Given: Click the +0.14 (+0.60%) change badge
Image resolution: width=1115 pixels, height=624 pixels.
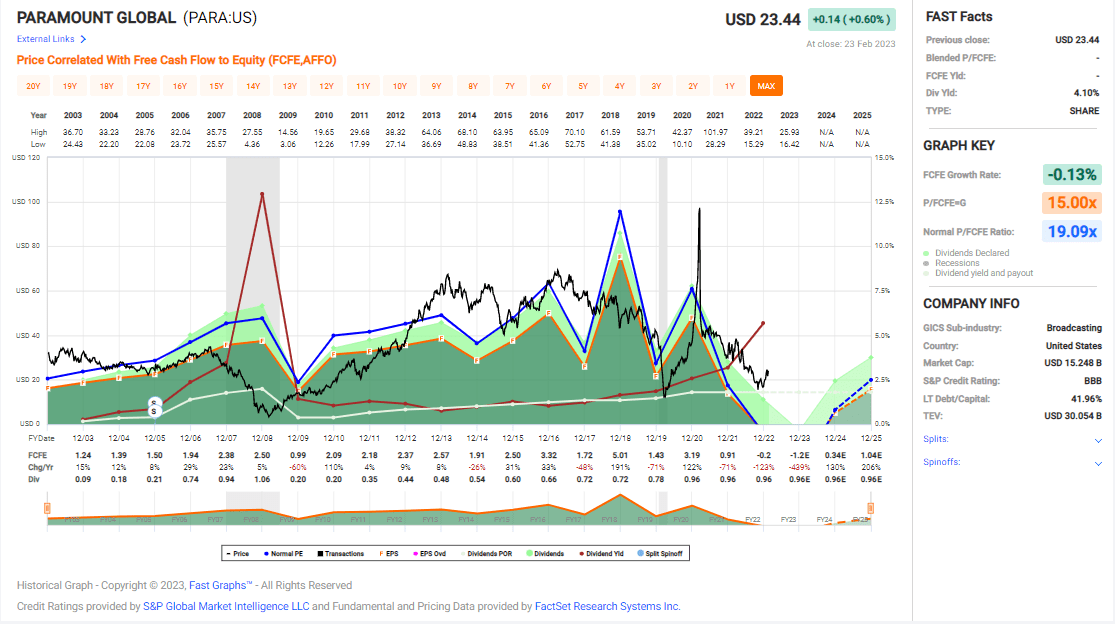Looking at the screenshot, I should point(851,19).
